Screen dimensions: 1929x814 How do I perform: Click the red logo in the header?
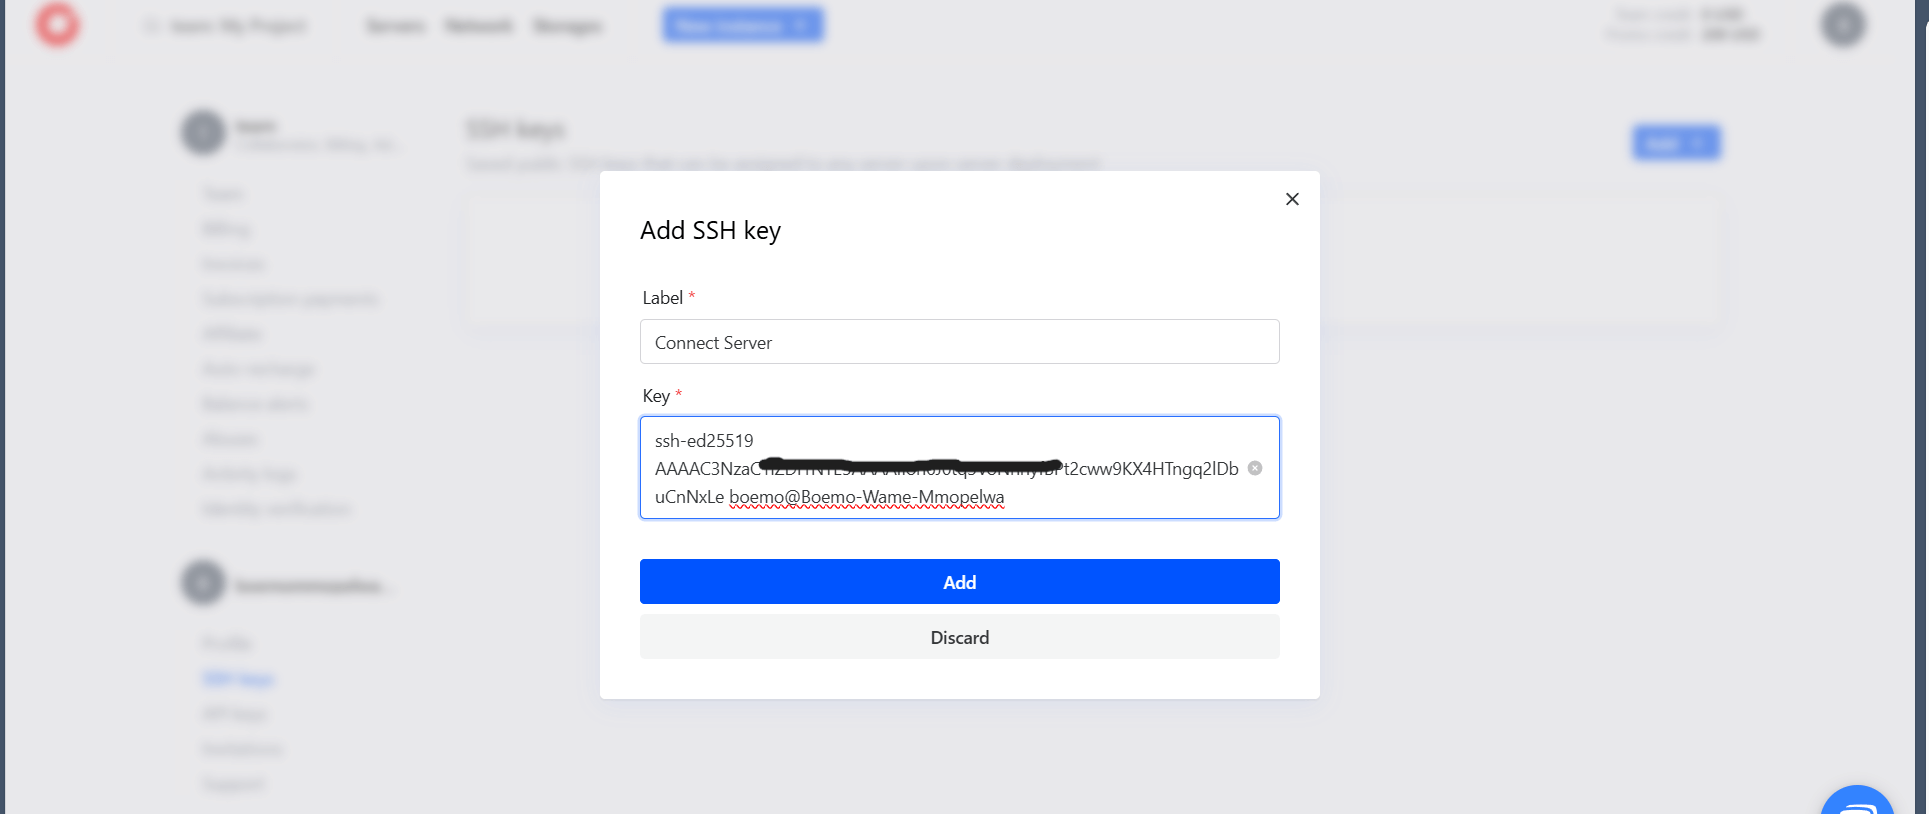[x=57, y=25]
